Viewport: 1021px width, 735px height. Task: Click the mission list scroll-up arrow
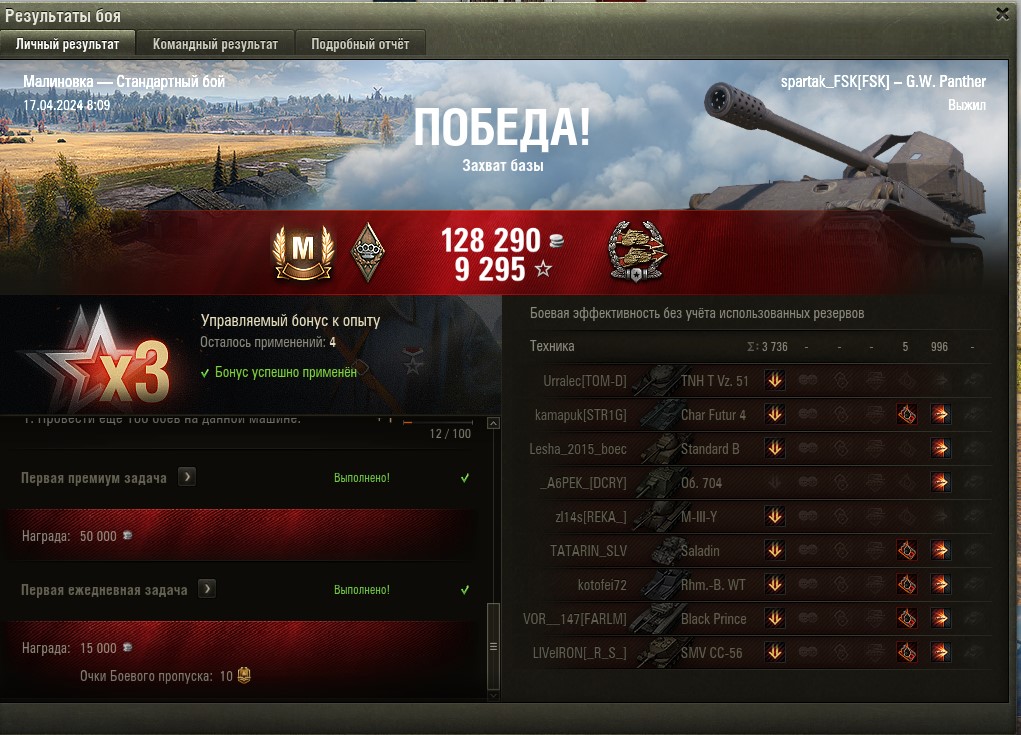[494, 424]
